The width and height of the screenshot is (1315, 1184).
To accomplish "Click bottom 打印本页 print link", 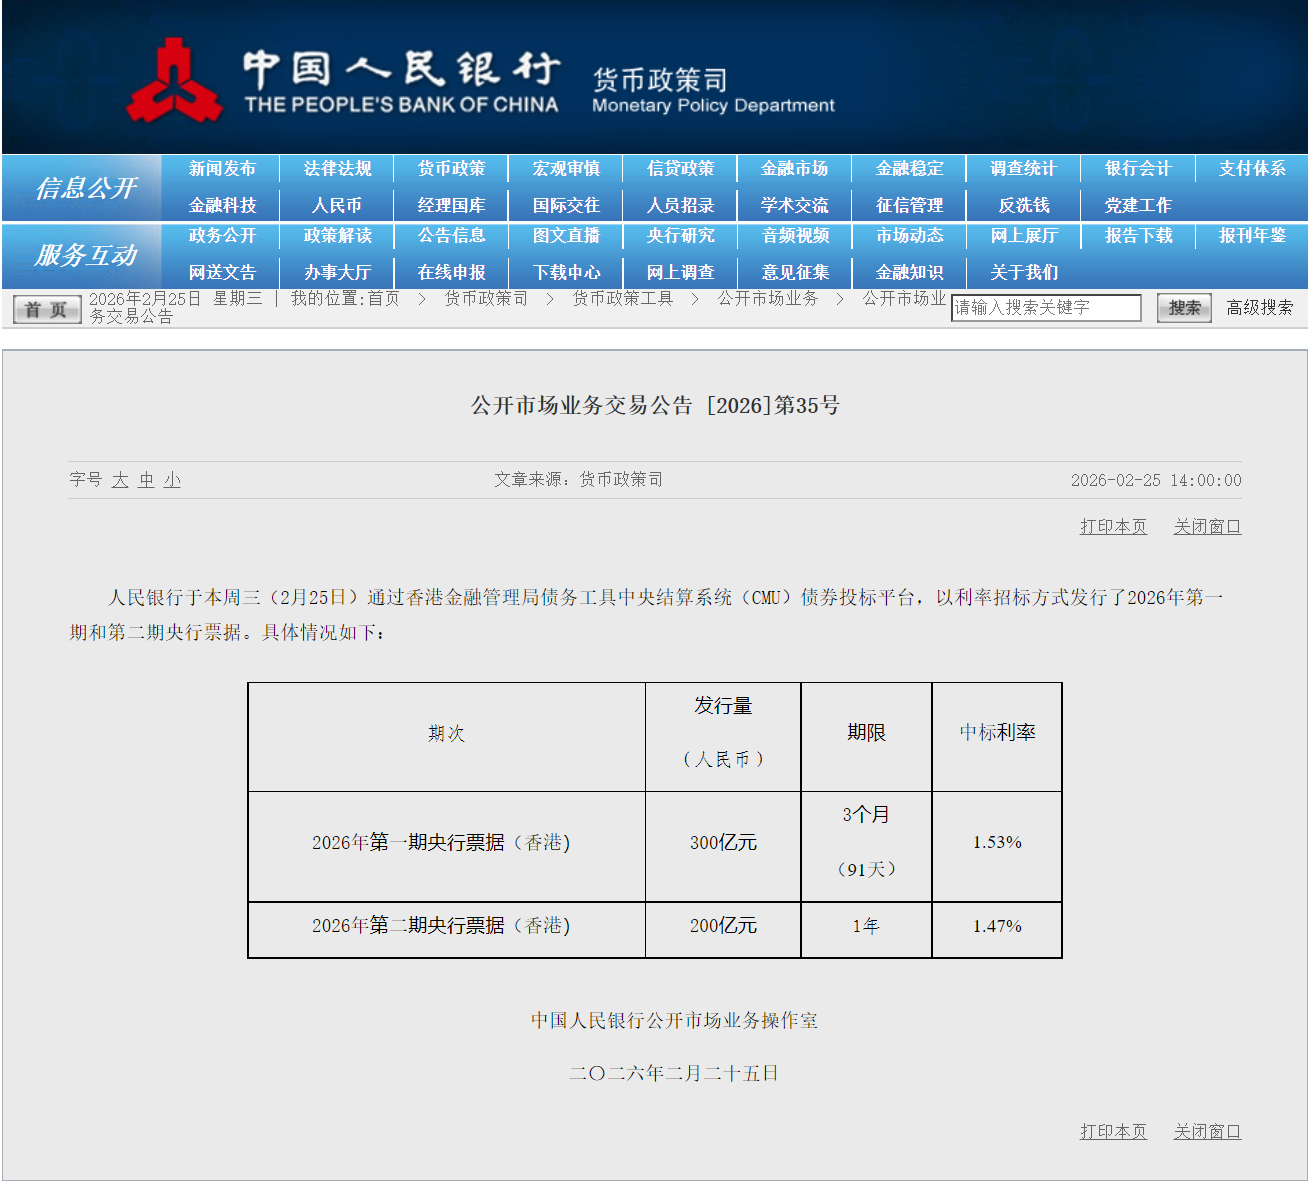I will pyautogui.click(x=1112, y=1132).
